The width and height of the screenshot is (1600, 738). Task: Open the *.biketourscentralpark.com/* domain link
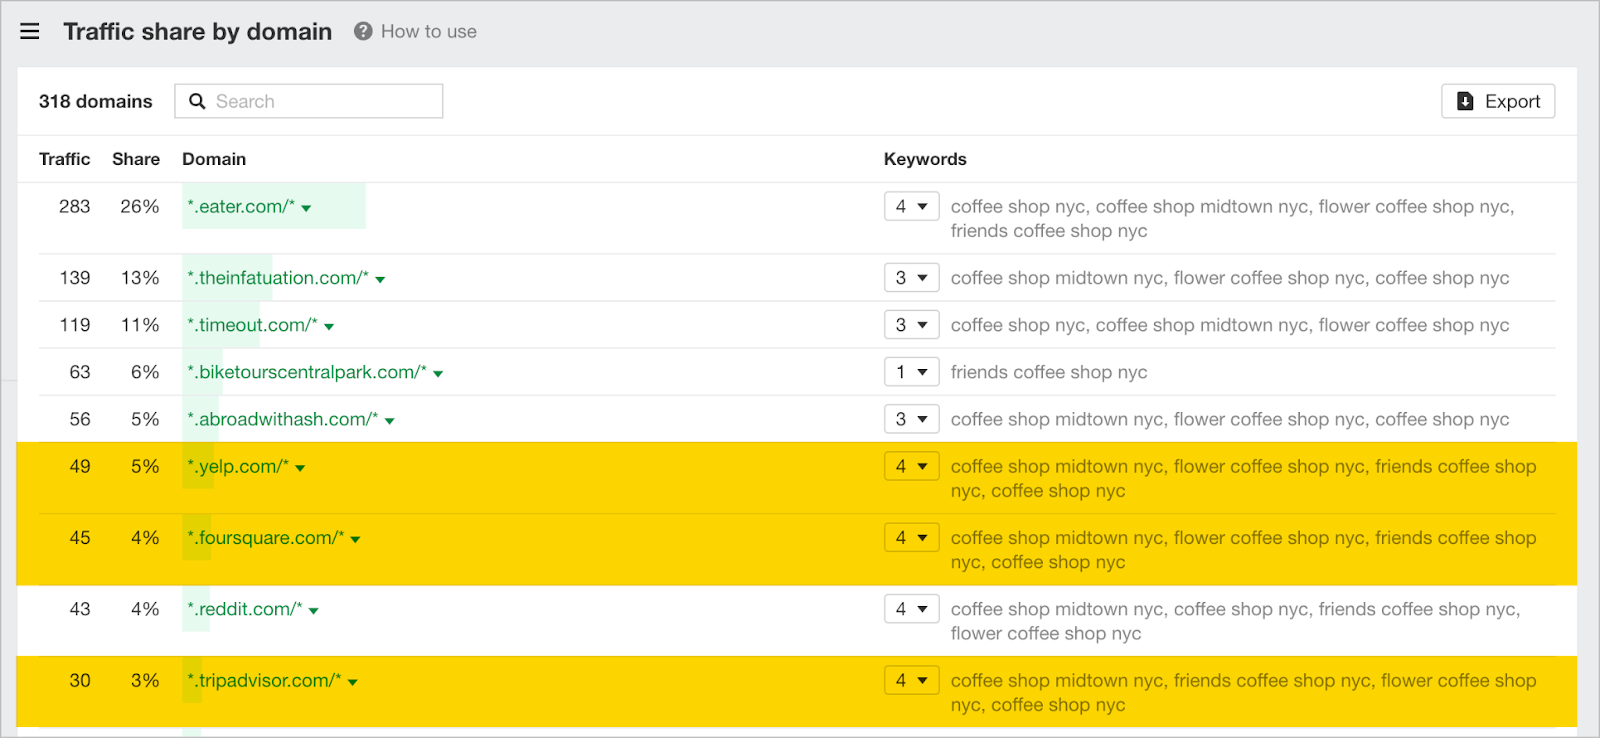tap(307, 372)
